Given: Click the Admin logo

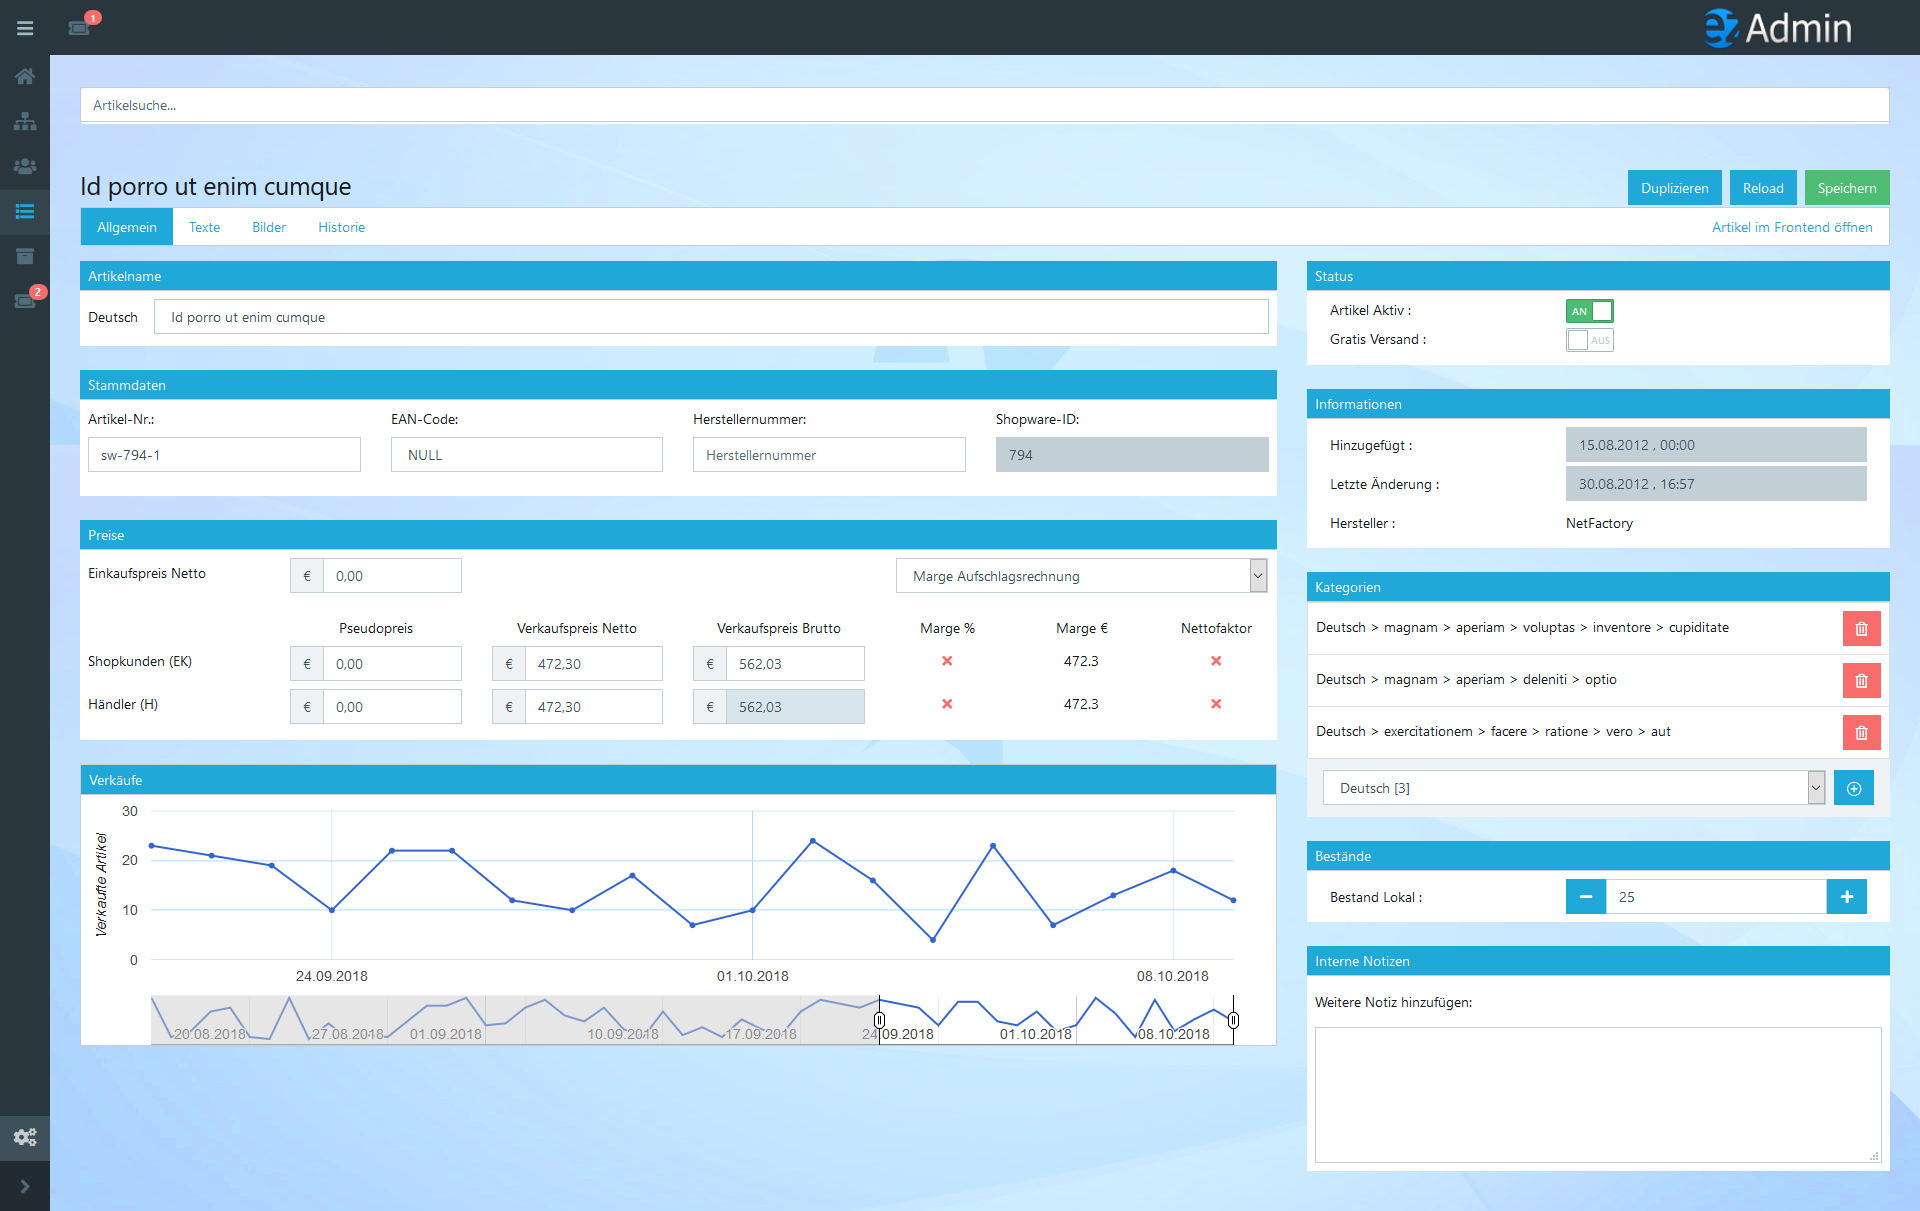Looking at the screenshot, I should [1778, 28].
